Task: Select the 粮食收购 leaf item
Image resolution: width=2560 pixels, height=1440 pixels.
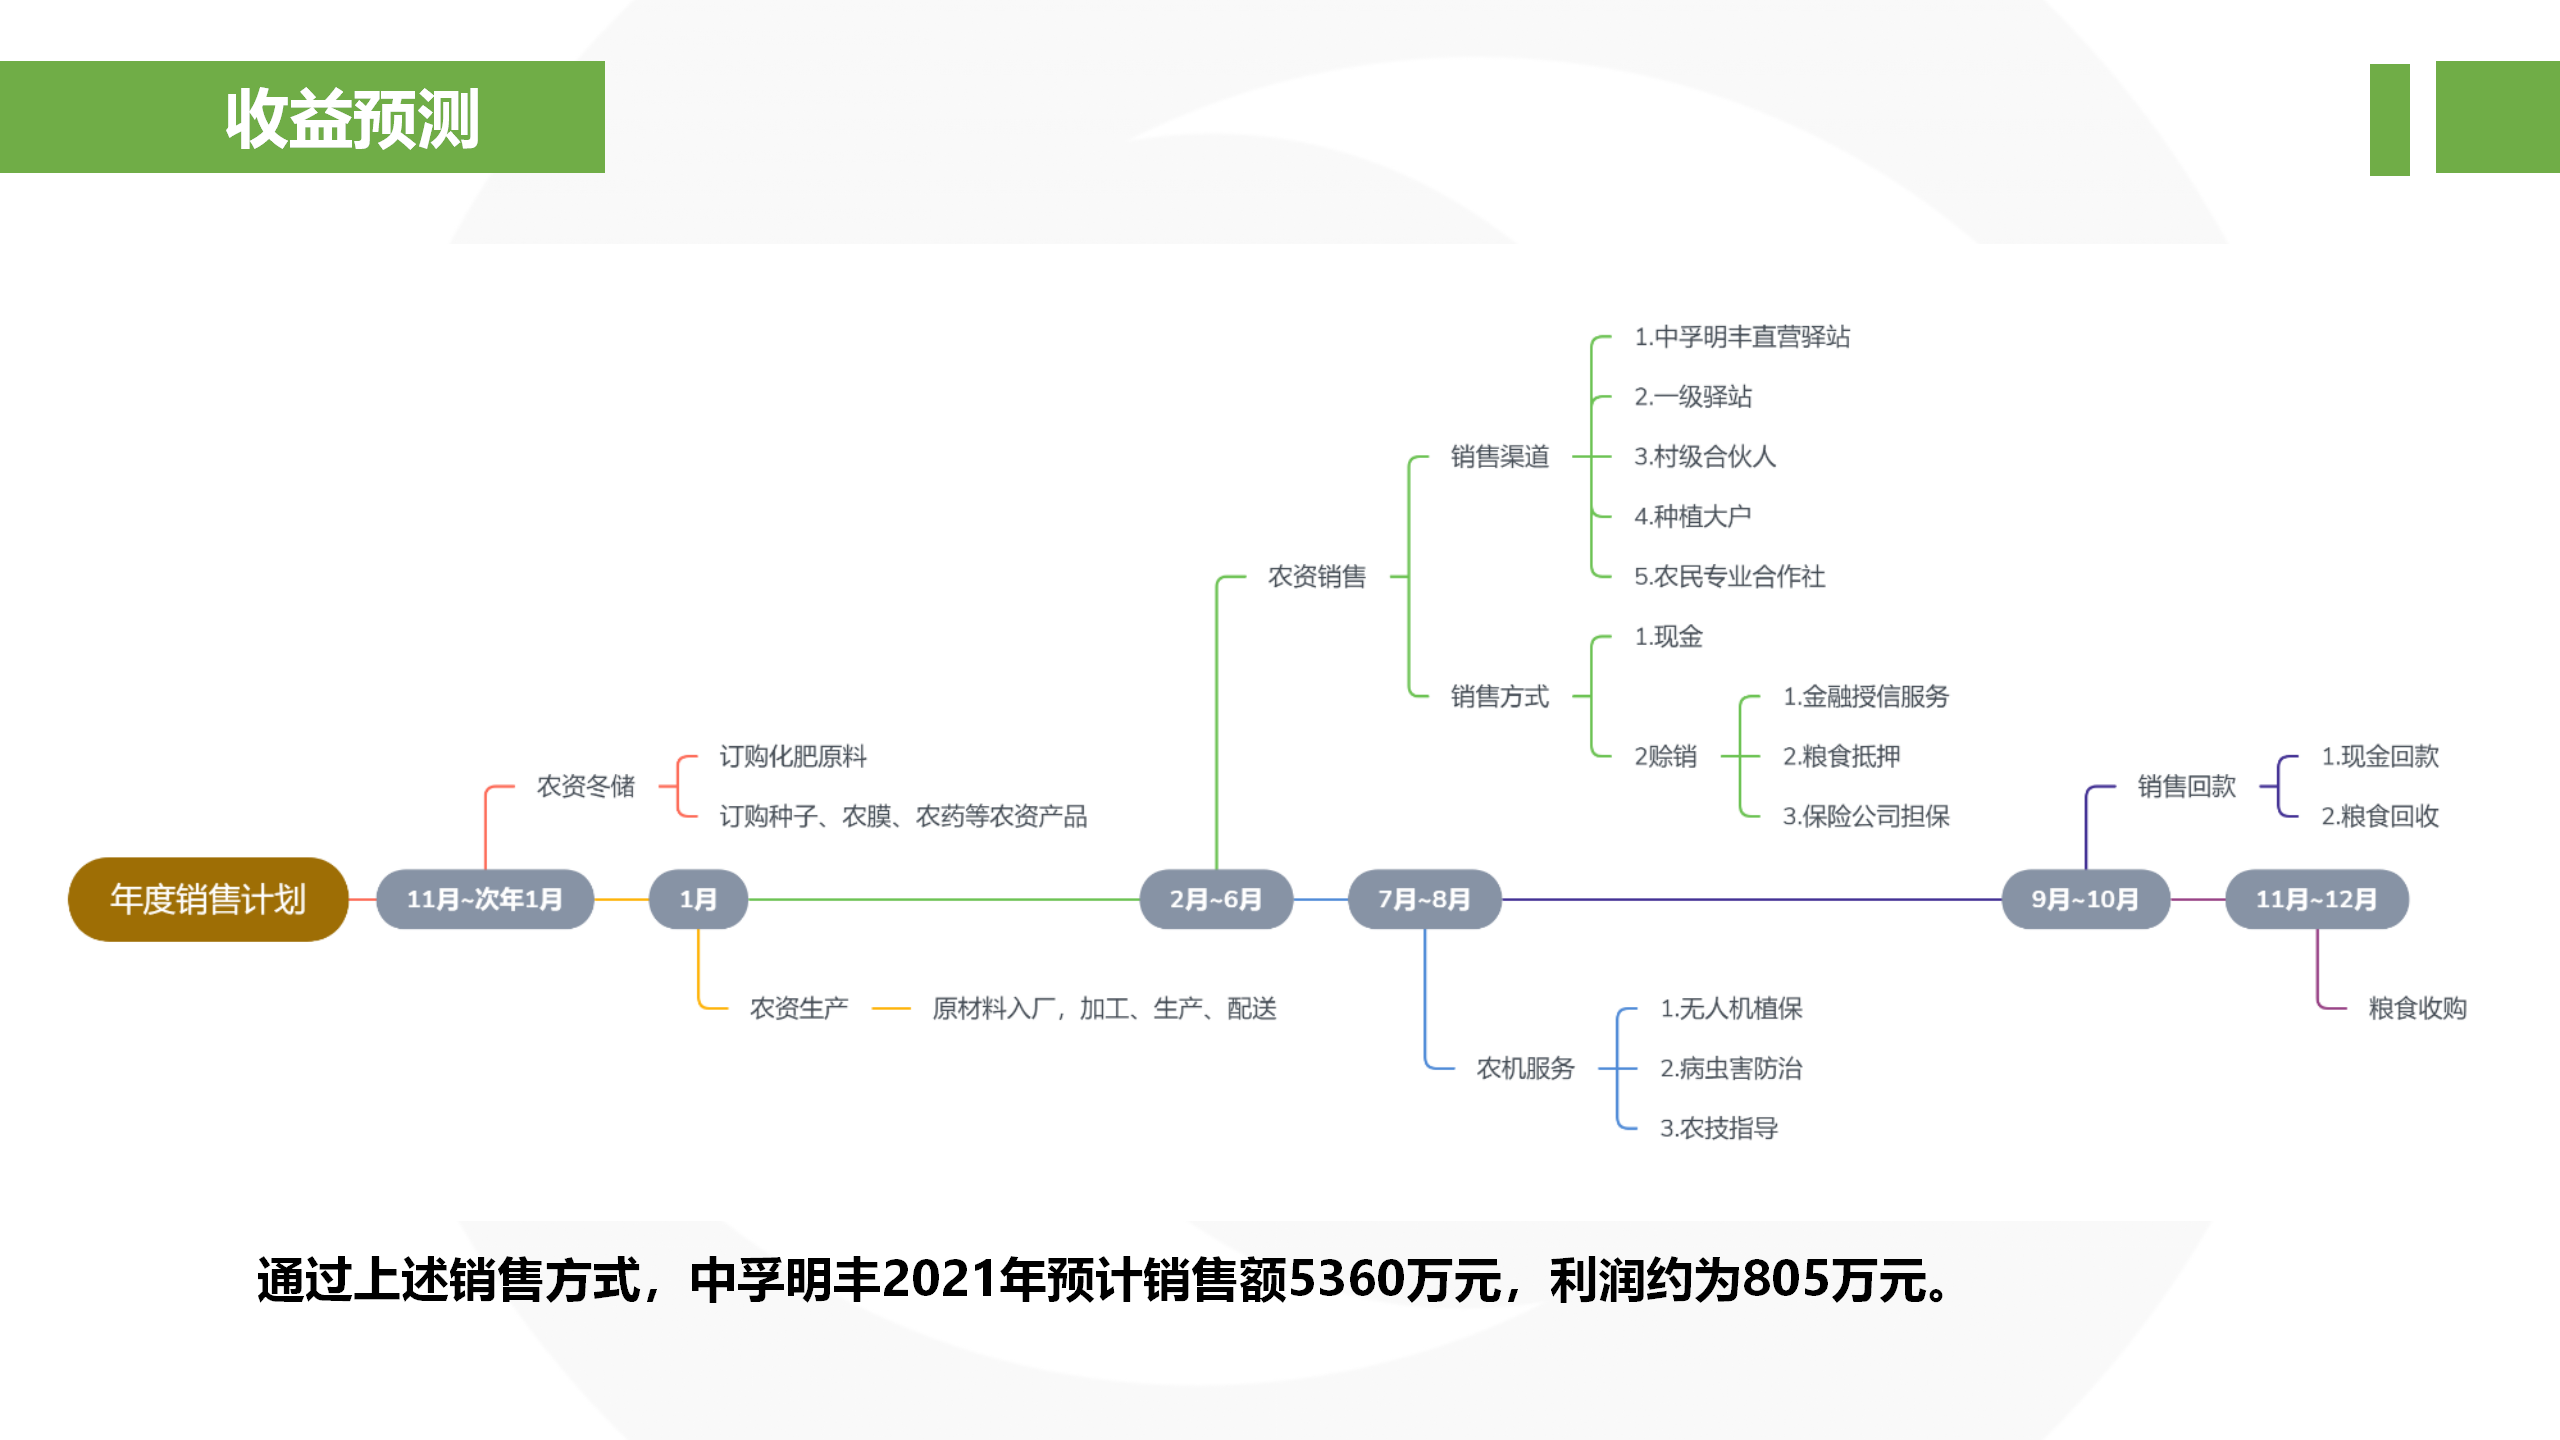Action: click(2417, 1008)
